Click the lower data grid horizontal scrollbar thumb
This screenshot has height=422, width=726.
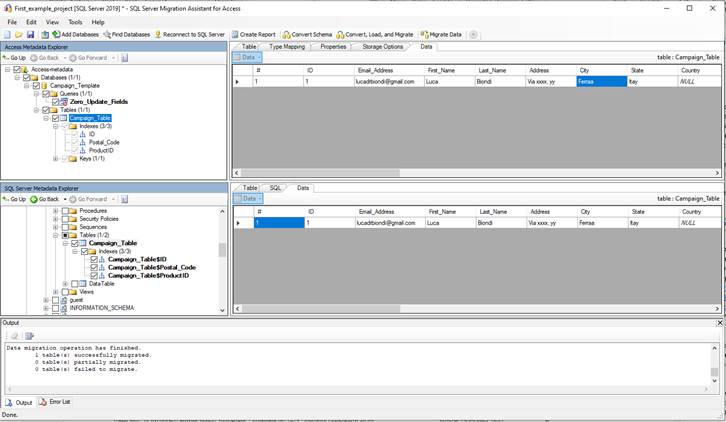320,309
